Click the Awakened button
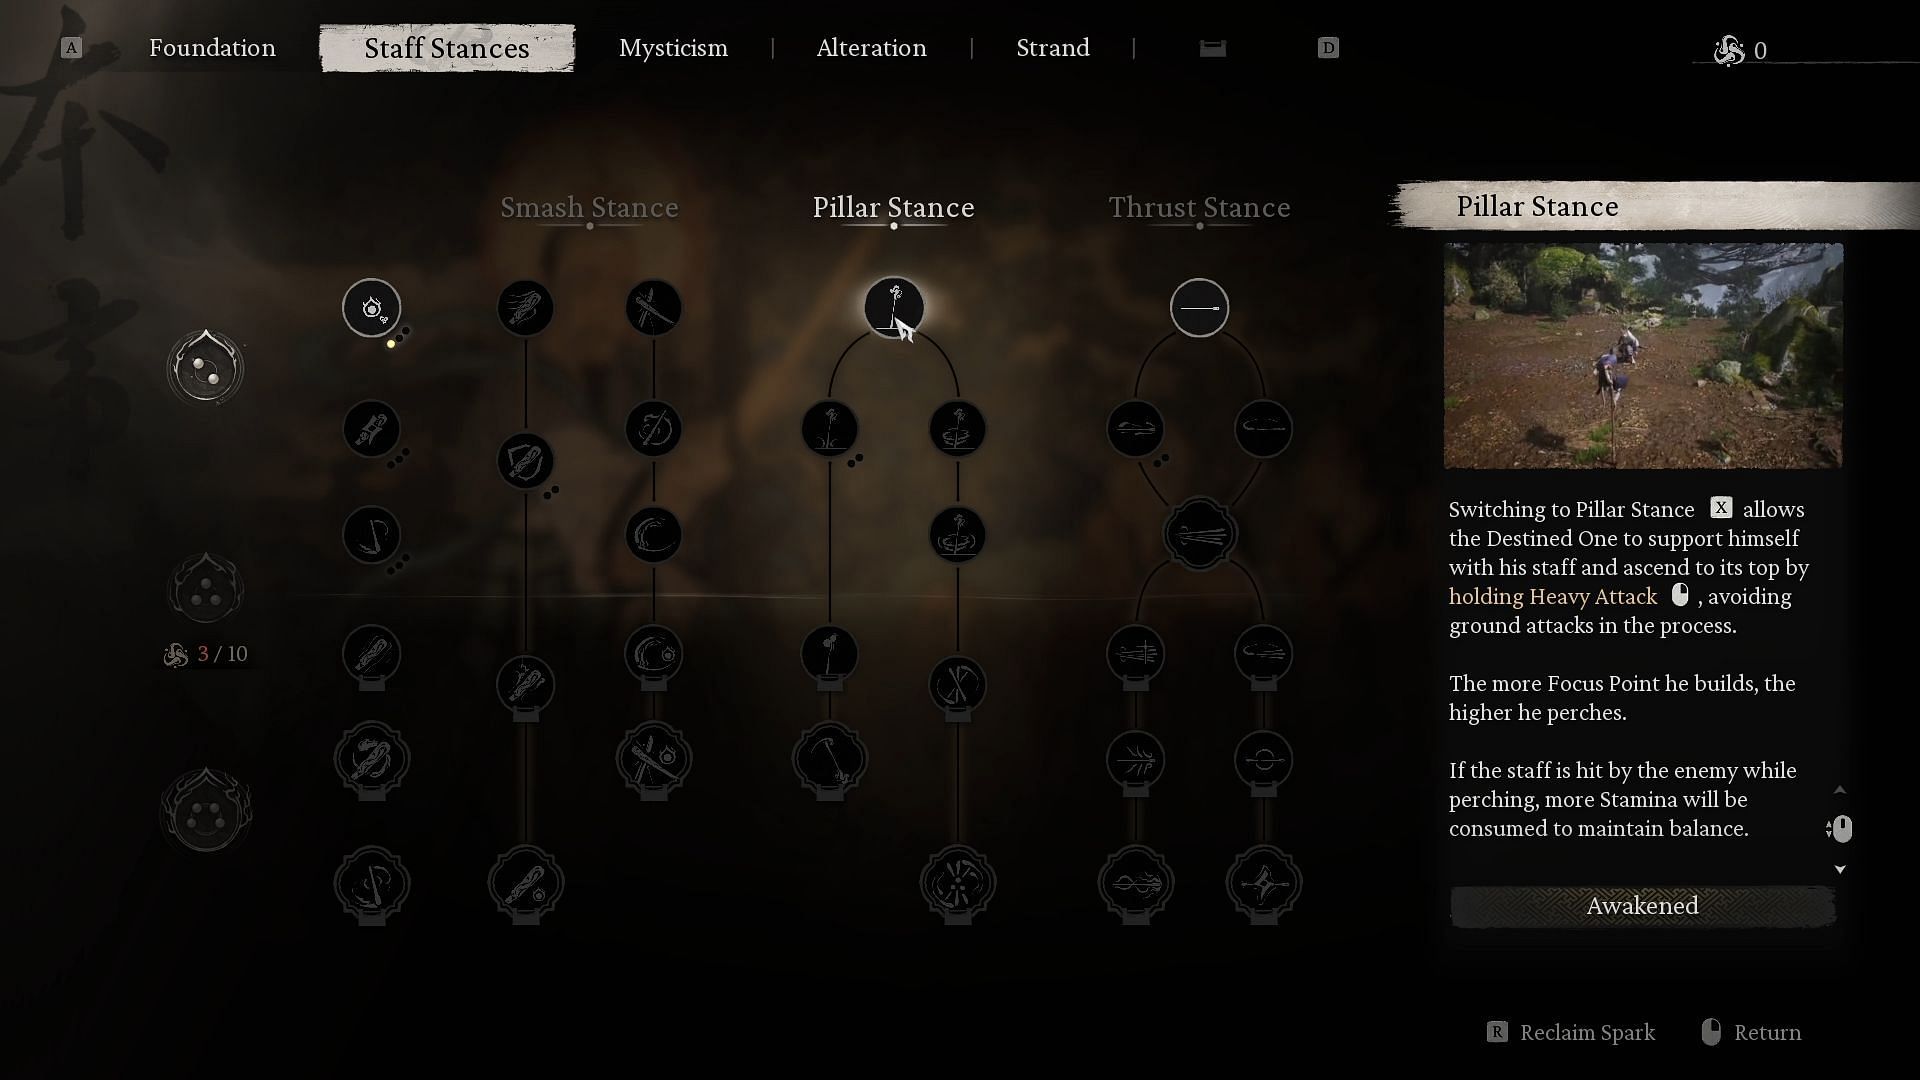 coord(1643,906)
